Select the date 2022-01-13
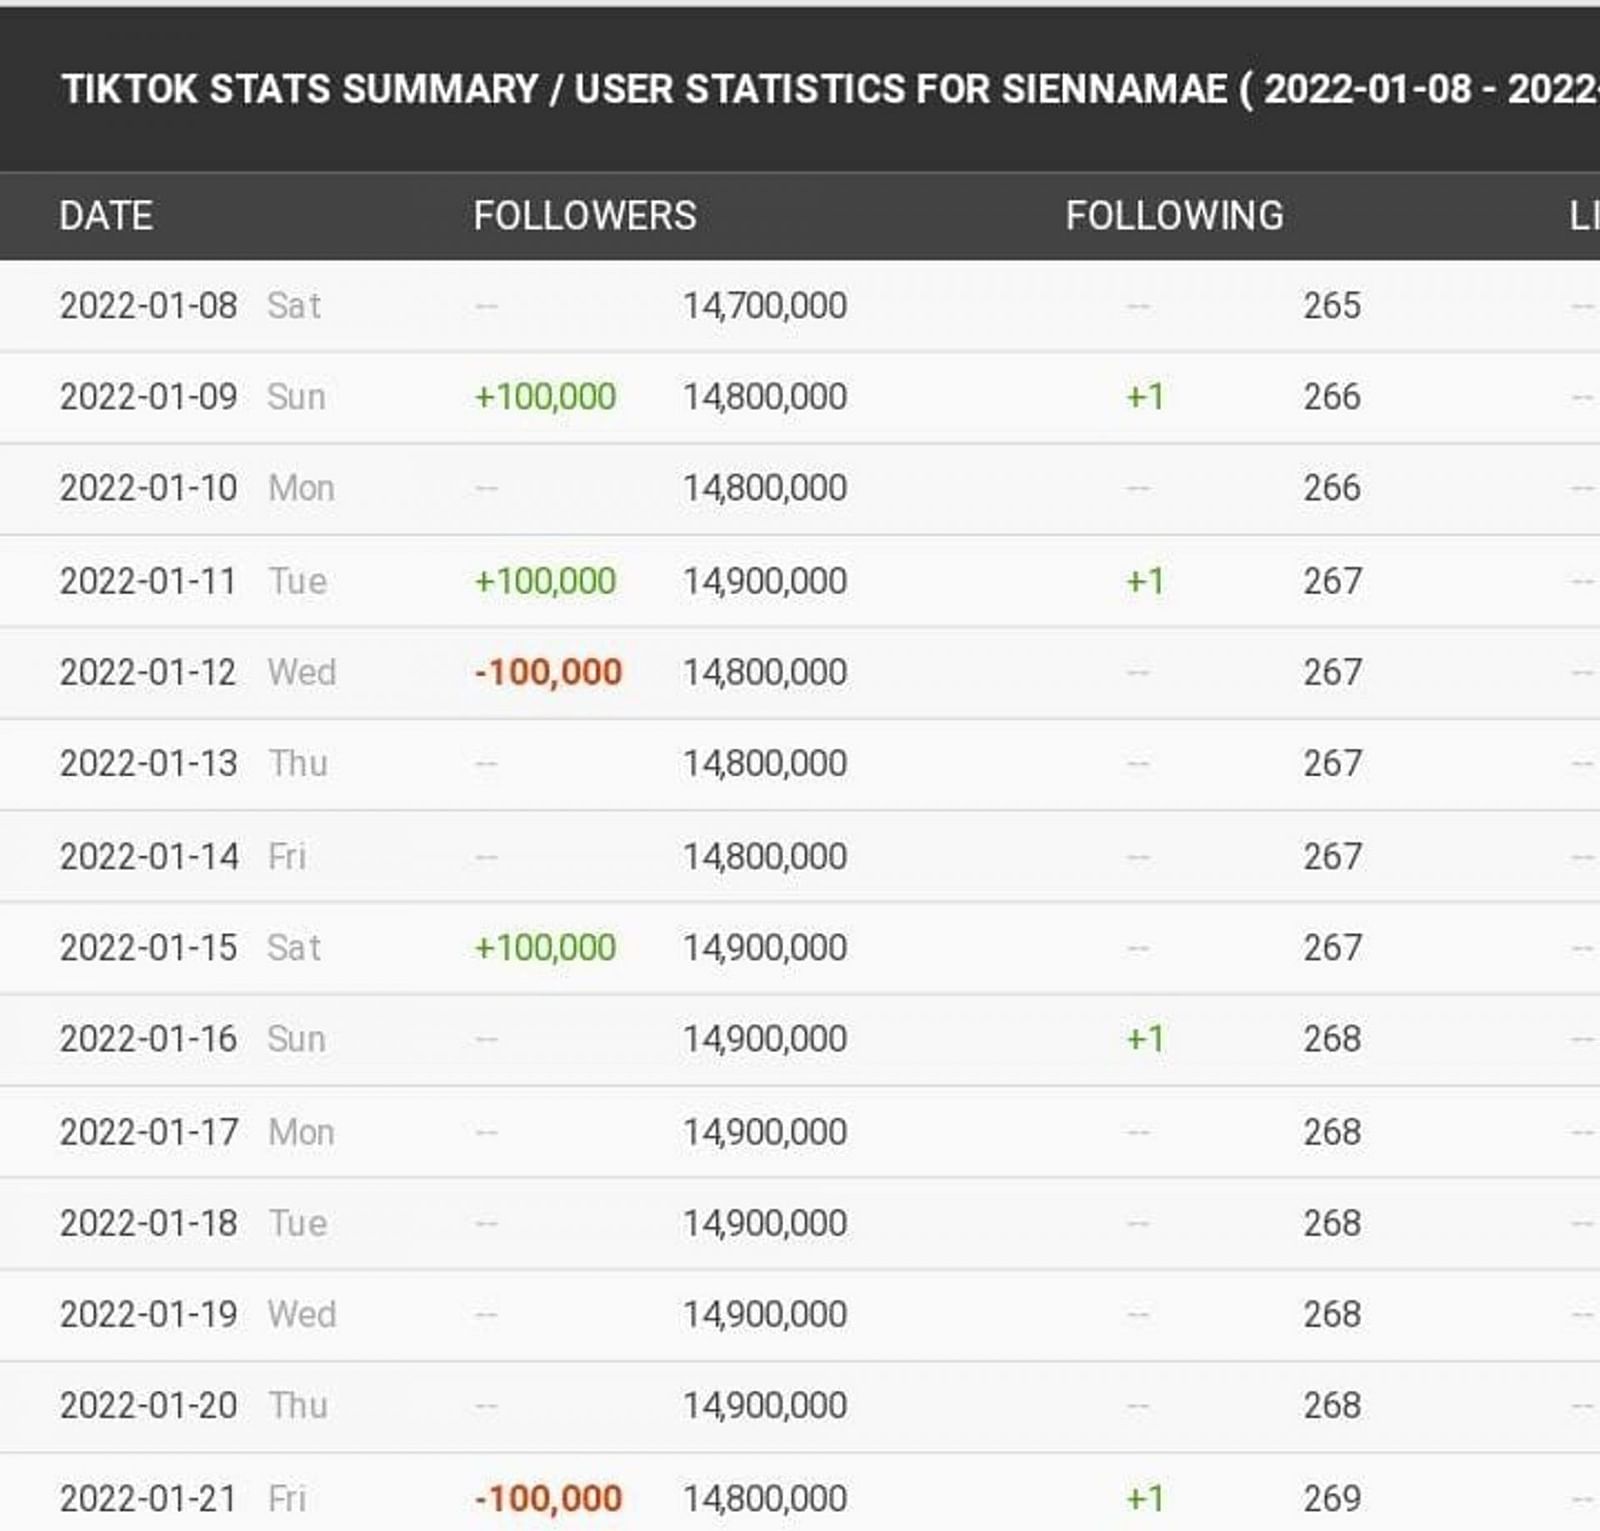 149,764
